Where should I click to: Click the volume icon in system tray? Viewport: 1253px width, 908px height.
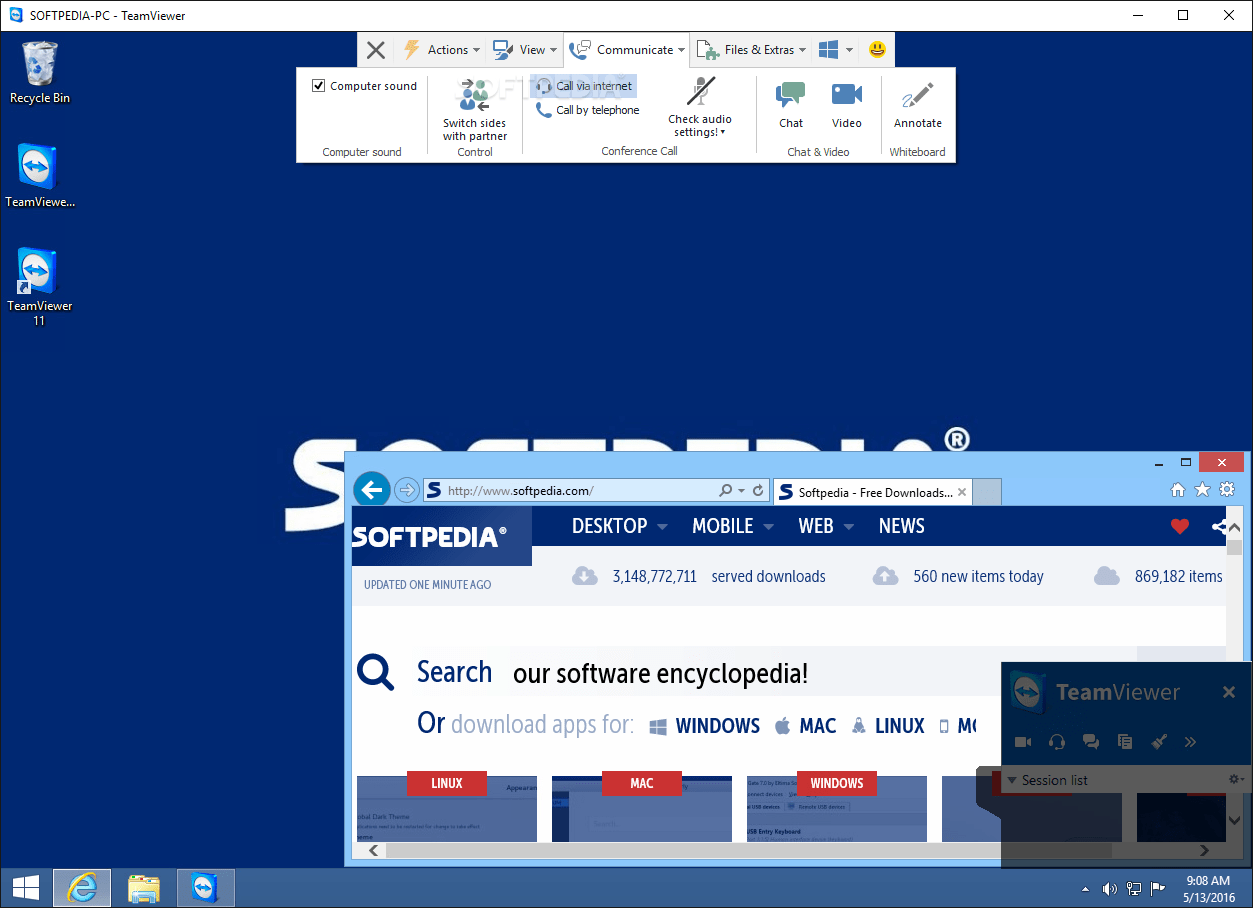point(1110,888)
